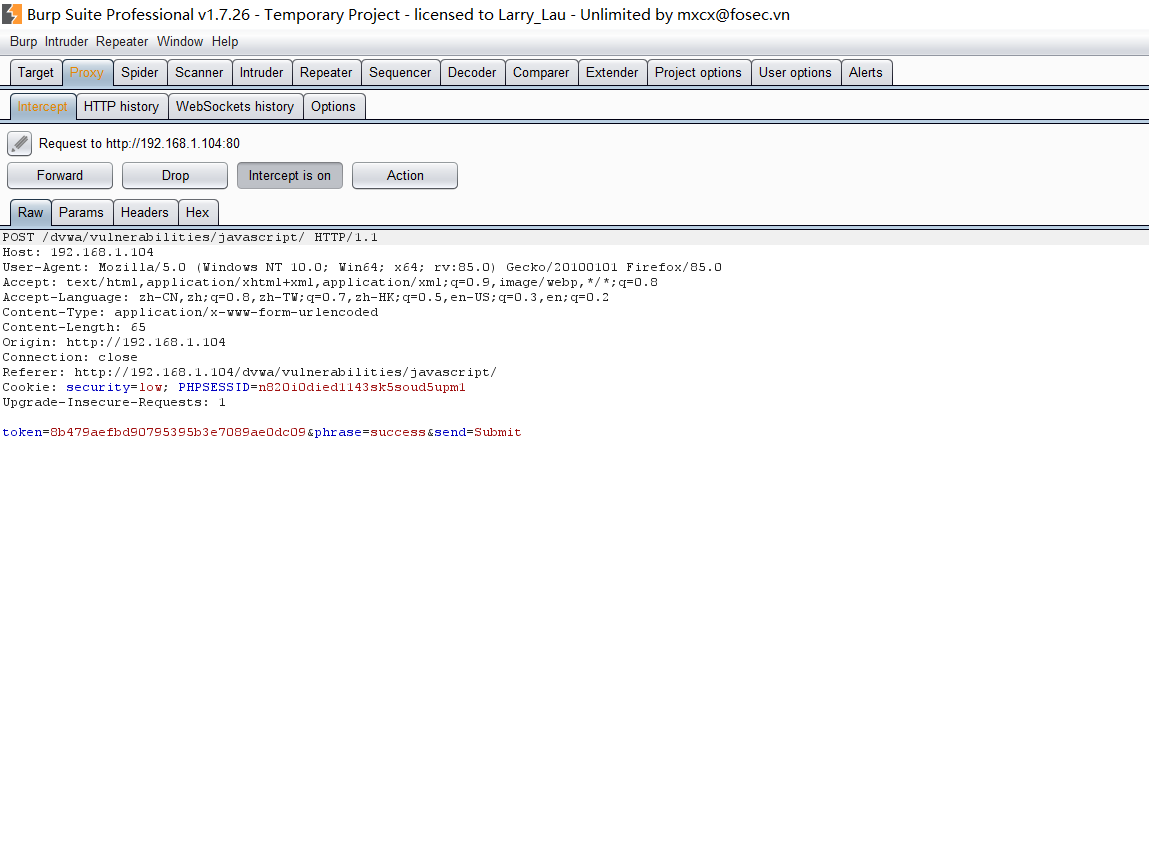Forward the intercepted request
The height and width of the screenshot is (867, 1149).
tap(60, 176)
